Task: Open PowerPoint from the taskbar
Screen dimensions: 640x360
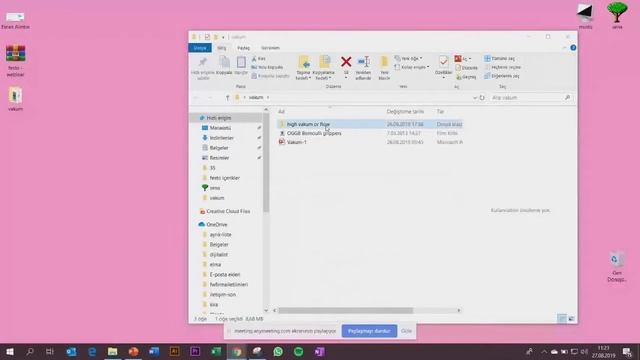Action: pyautogui.click(x=133, y=351)
